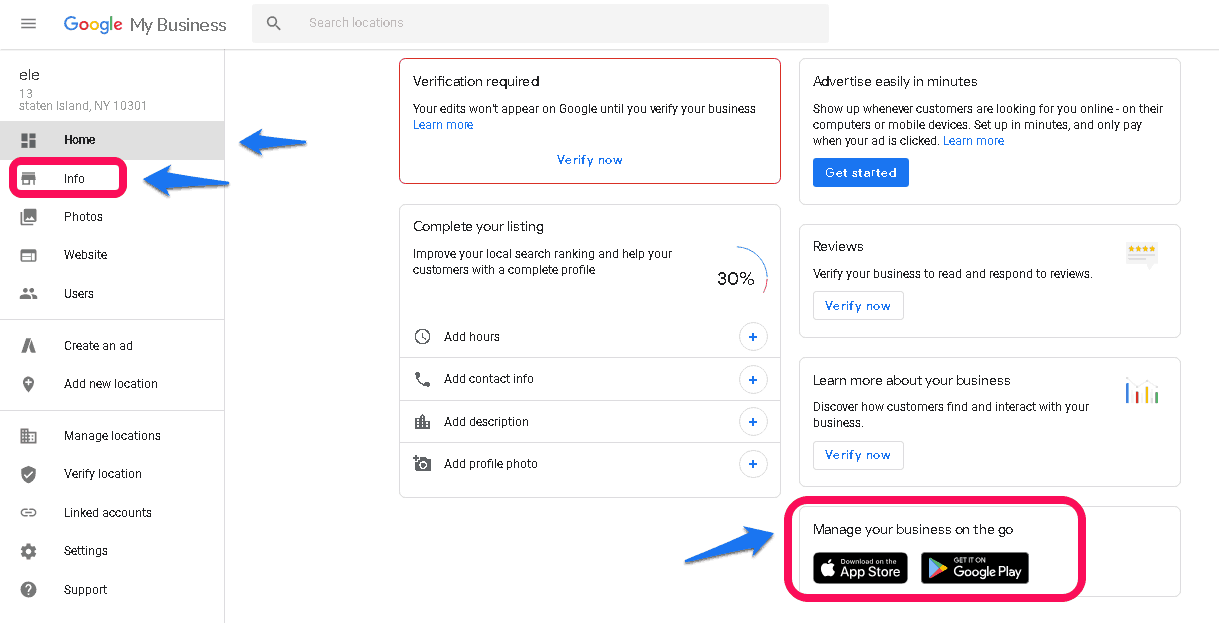Click the Create an ad AdWords icon
Viewport: 1219px width, 634px height.
click(29, 346)
